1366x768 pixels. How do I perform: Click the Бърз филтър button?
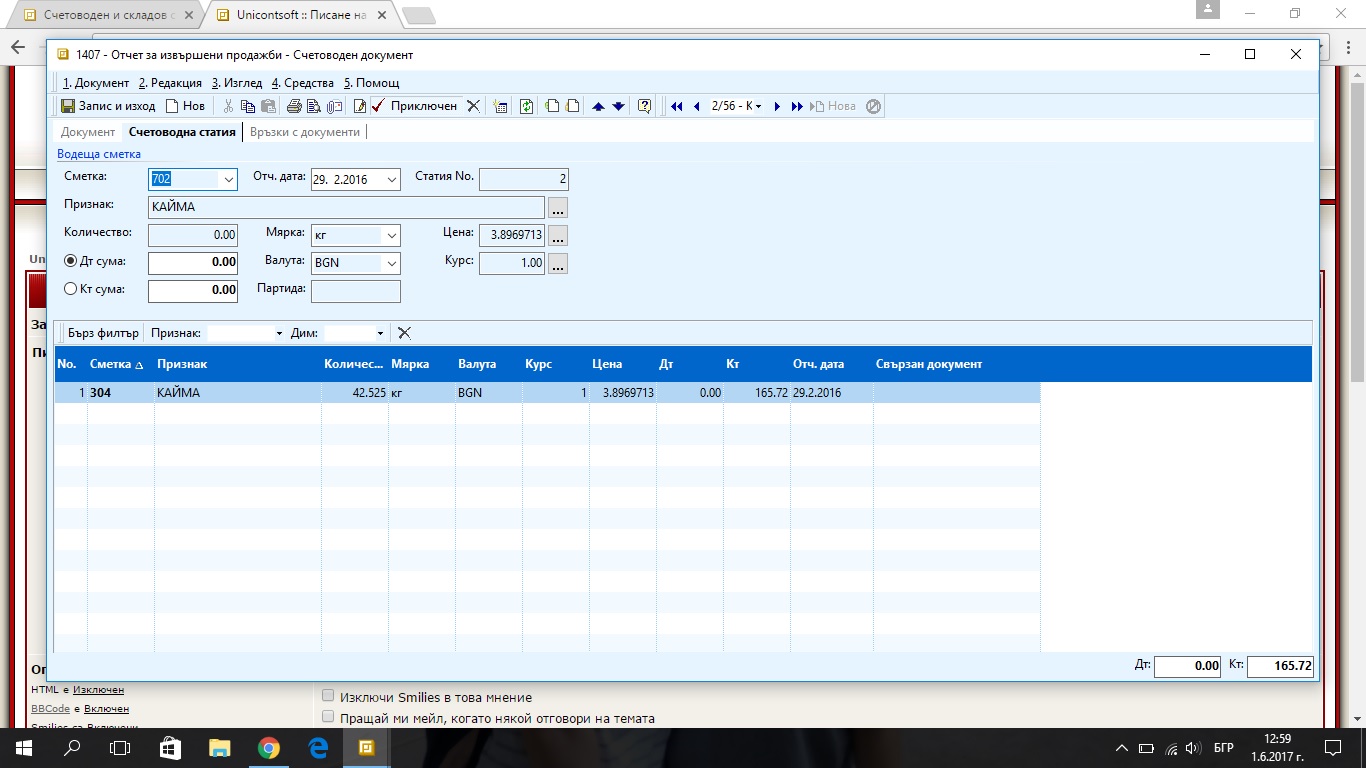(103, 333)
